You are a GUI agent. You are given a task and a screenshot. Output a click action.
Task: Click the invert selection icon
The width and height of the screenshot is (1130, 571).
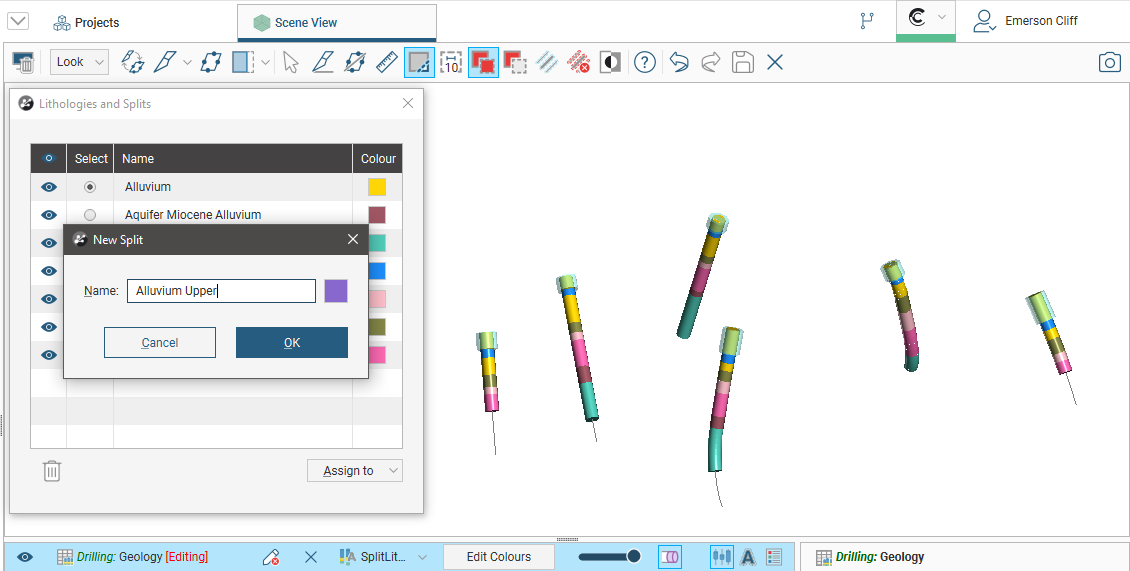tap(610, 62)
